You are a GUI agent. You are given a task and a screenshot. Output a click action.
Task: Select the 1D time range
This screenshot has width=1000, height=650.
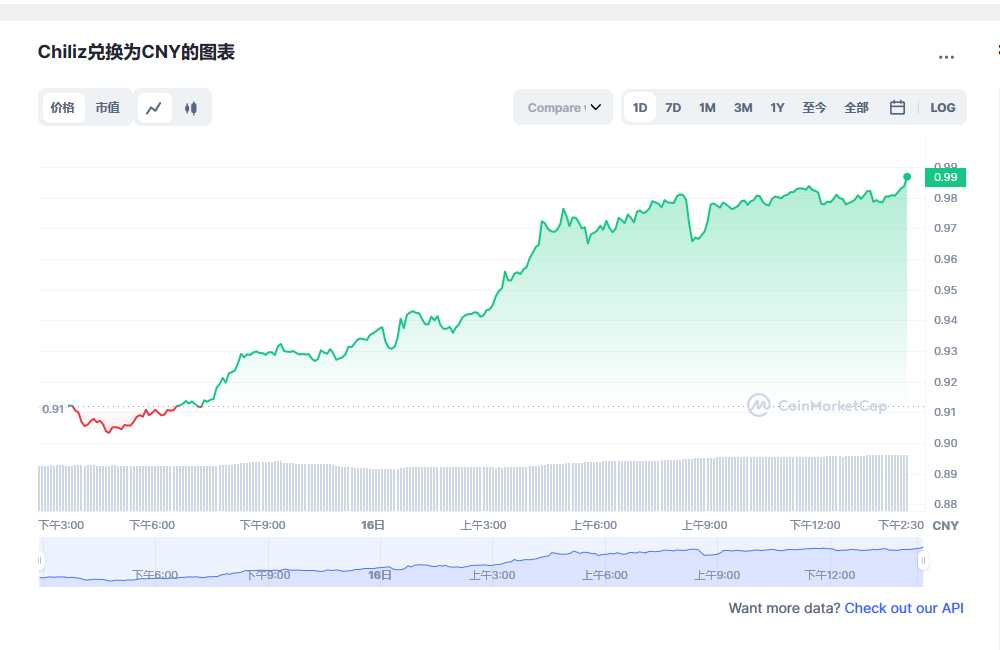click(x=640, y=107)
